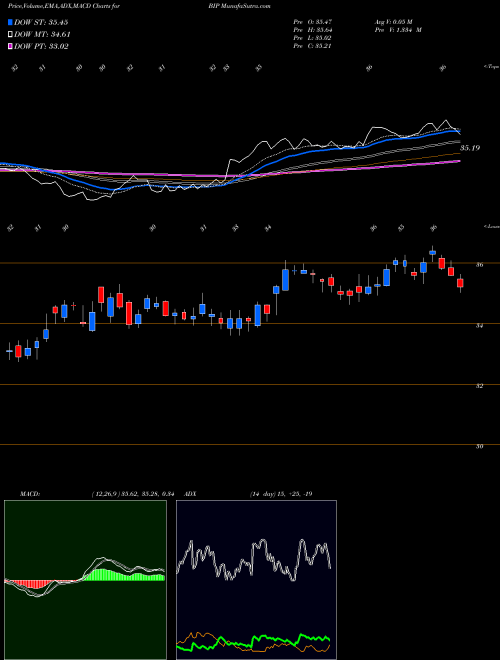The width and height of the screenshot is (500, 660).
Task: Click the 34 price axis label
Action: 479,325
